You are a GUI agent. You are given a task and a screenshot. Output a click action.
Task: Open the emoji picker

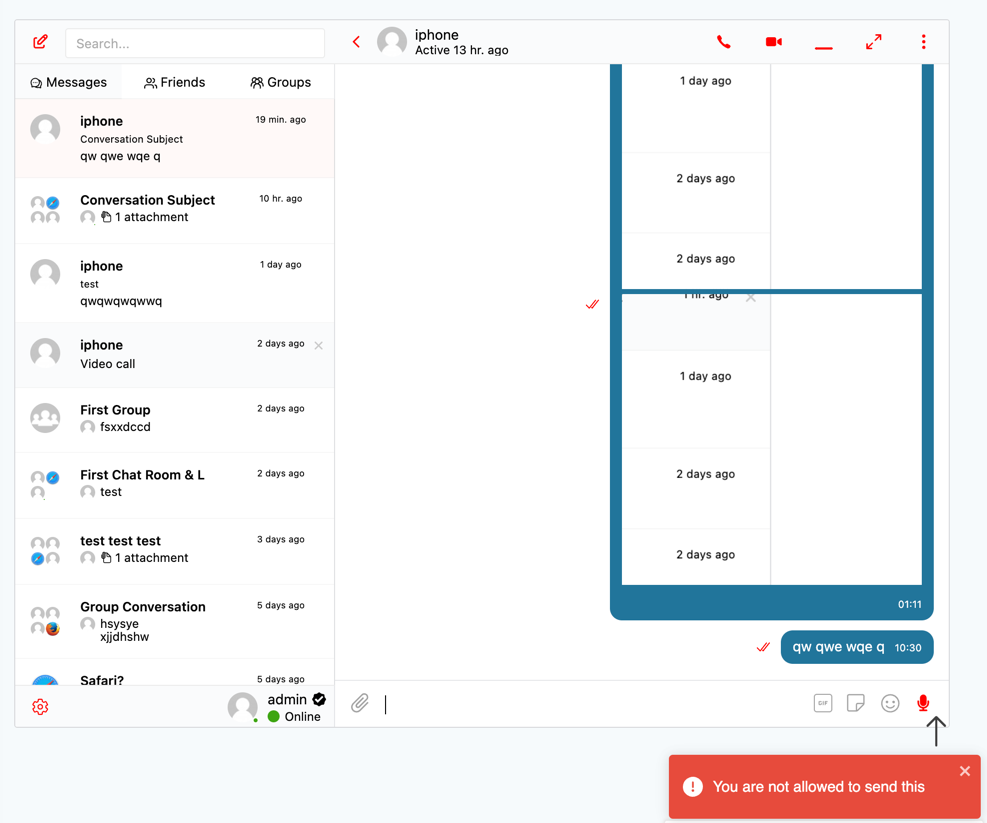[890, 704]
